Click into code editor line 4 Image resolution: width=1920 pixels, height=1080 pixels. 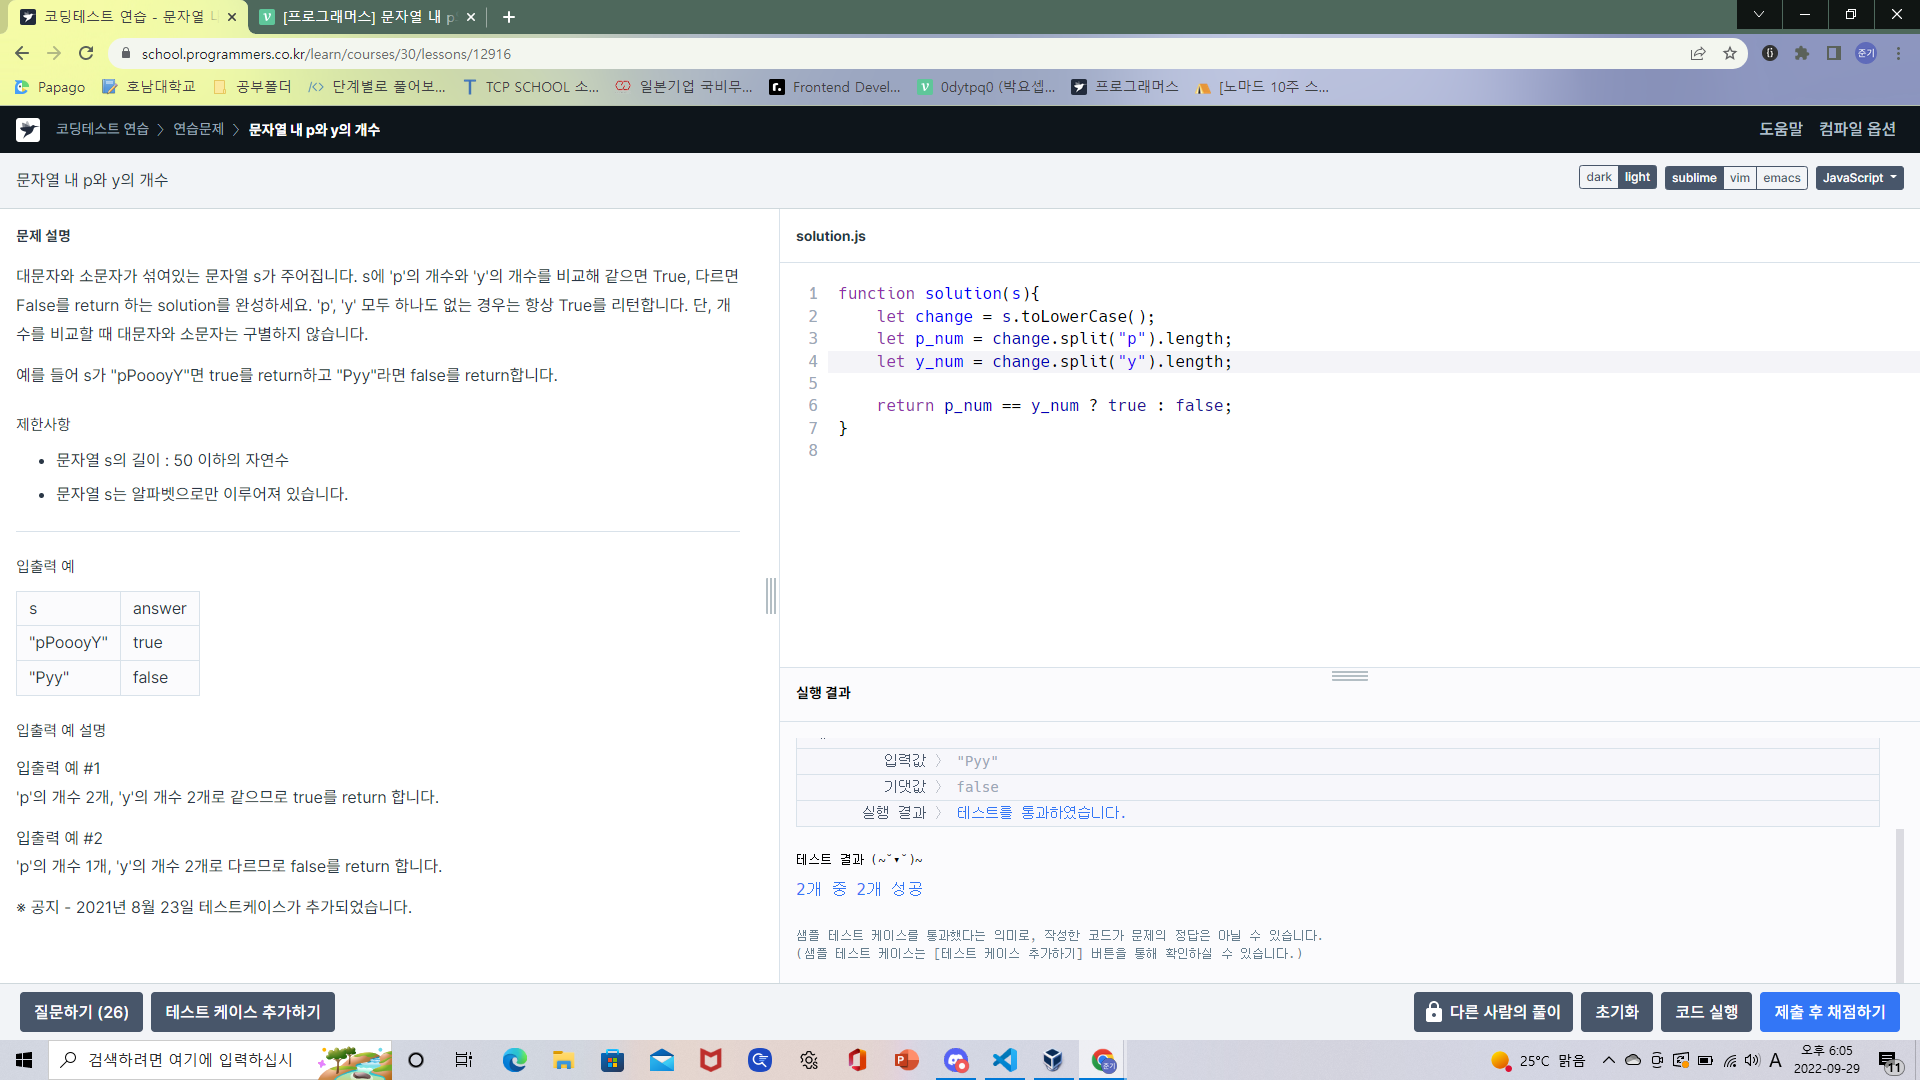[x=1373, y=362]
